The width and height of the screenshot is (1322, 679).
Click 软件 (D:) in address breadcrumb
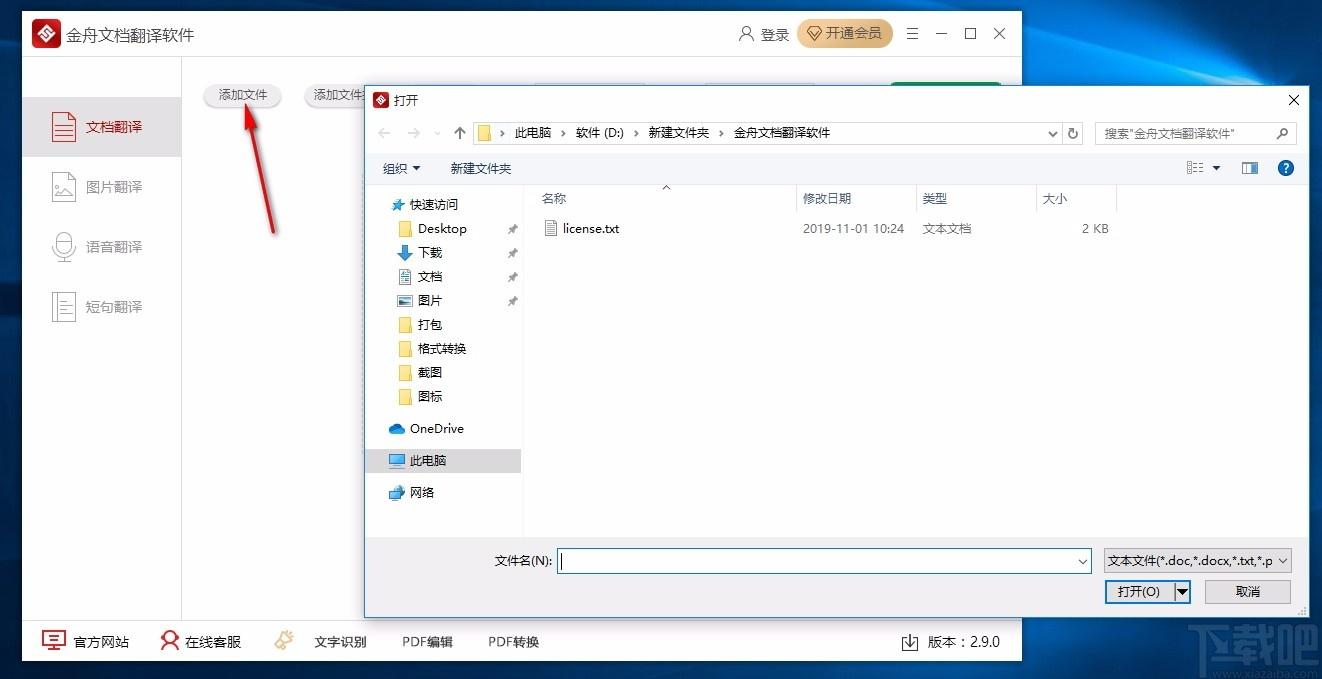[600, 133]
